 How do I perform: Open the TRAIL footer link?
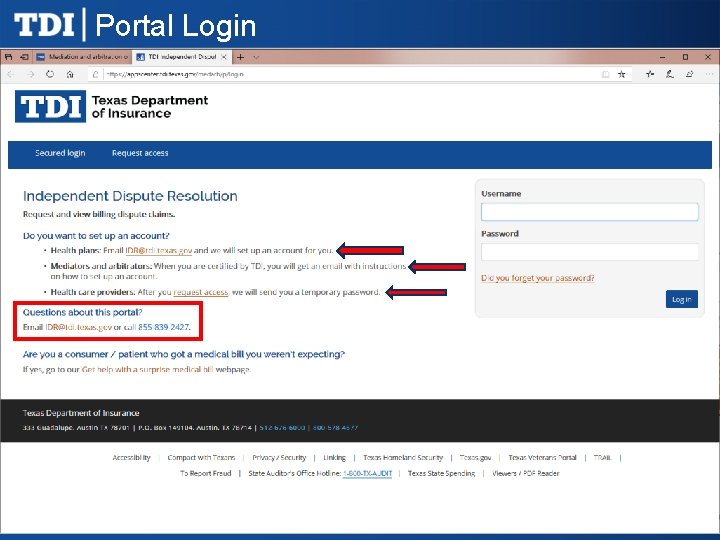pyautogui.click(x=602, y=457)
